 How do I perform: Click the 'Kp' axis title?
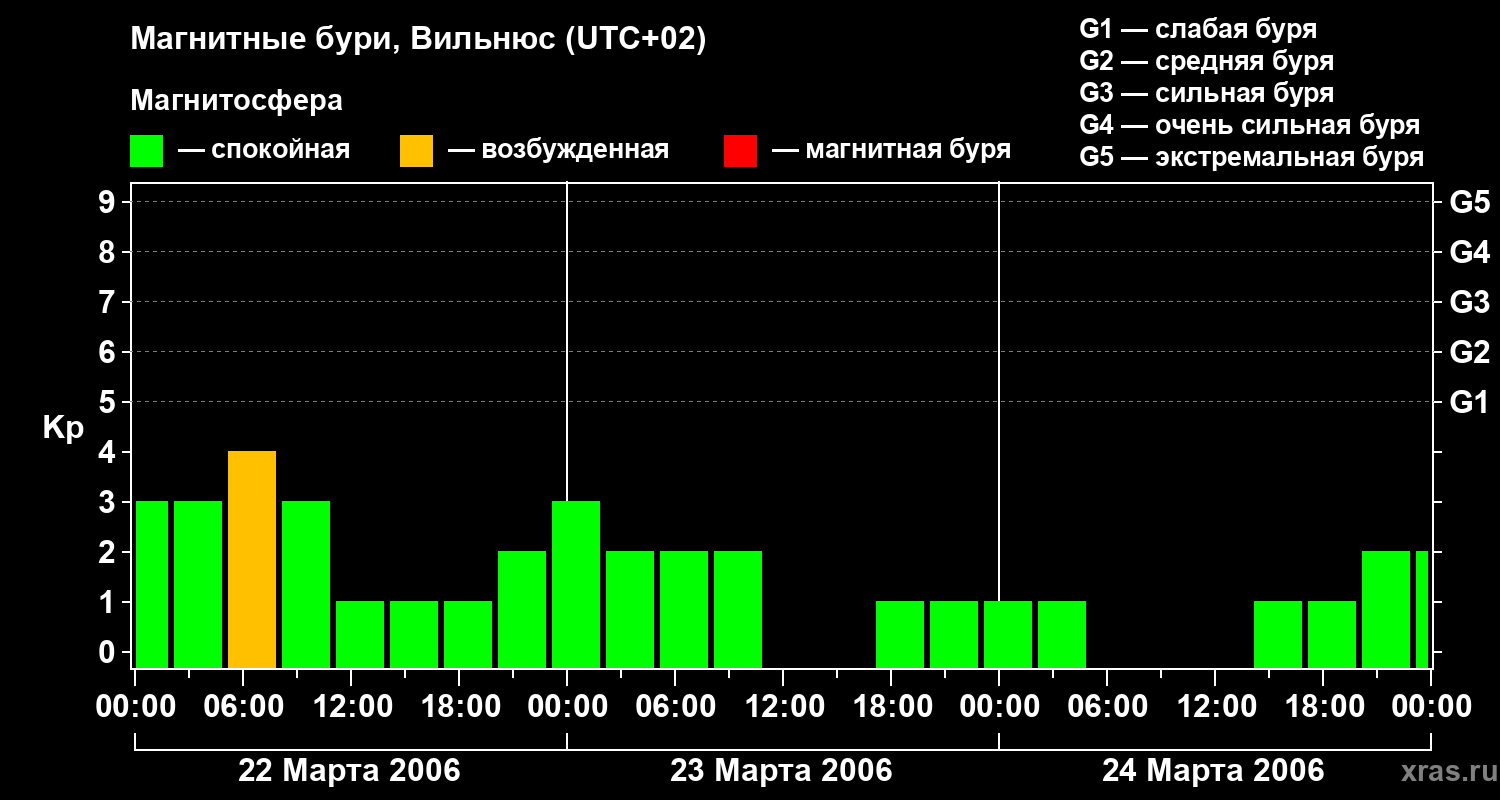(x=63, y=428)
